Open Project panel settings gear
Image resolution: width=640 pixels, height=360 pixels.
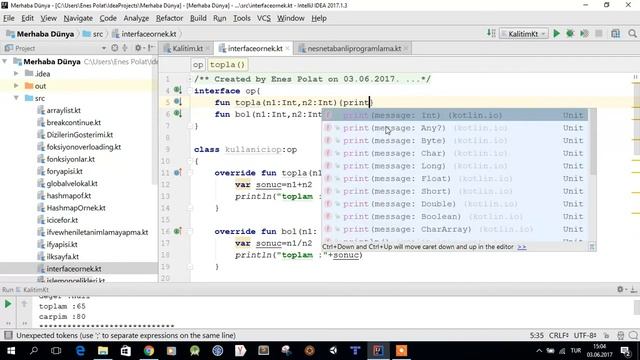pos(138,48)
